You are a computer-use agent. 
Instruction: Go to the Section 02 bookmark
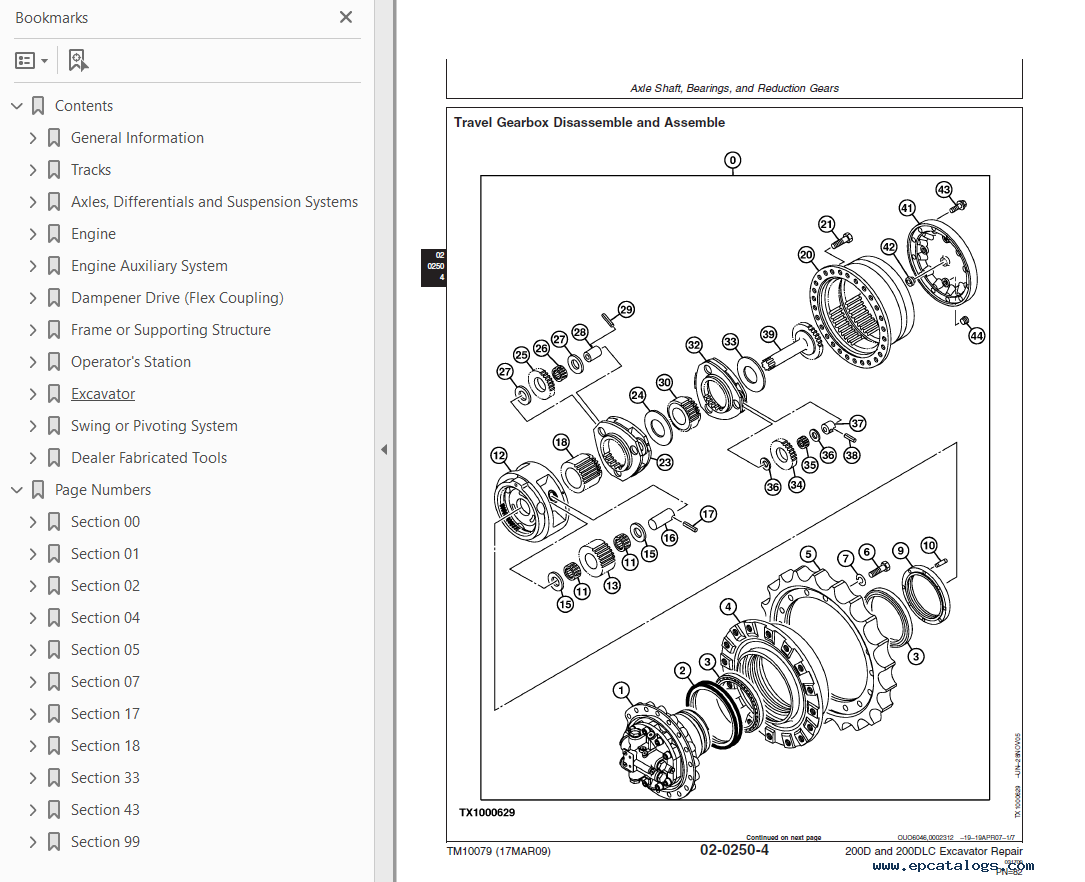(x=105, y=586)
